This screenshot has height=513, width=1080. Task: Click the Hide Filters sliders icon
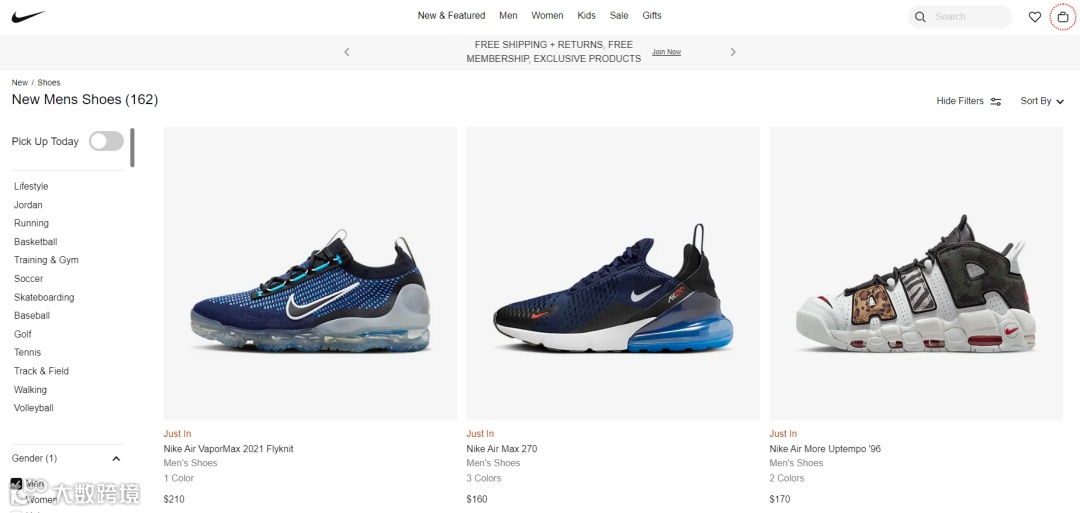[996, 101]
